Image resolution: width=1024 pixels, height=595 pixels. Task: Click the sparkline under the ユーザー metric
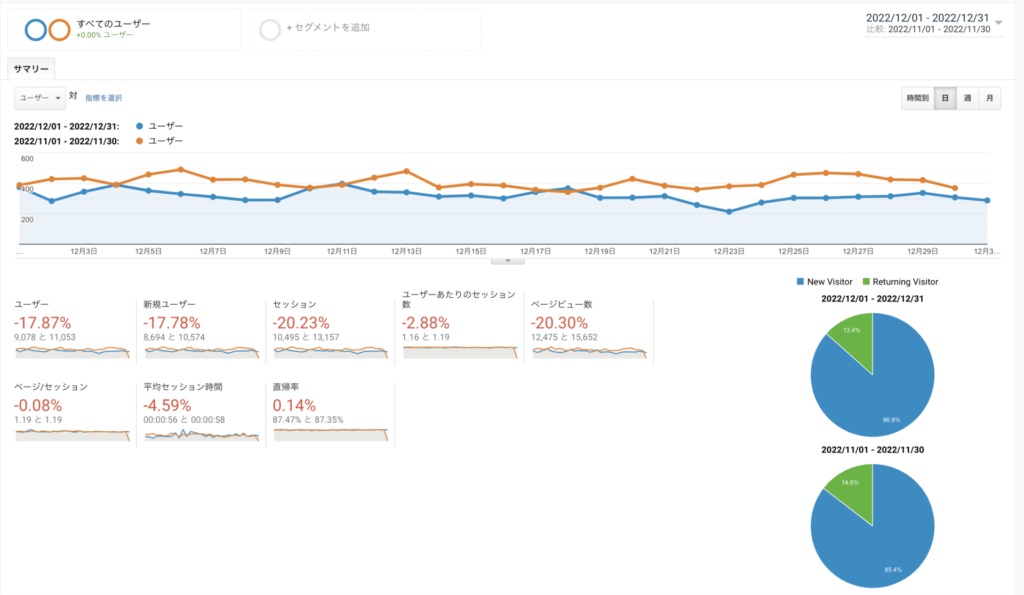point(72,352)
